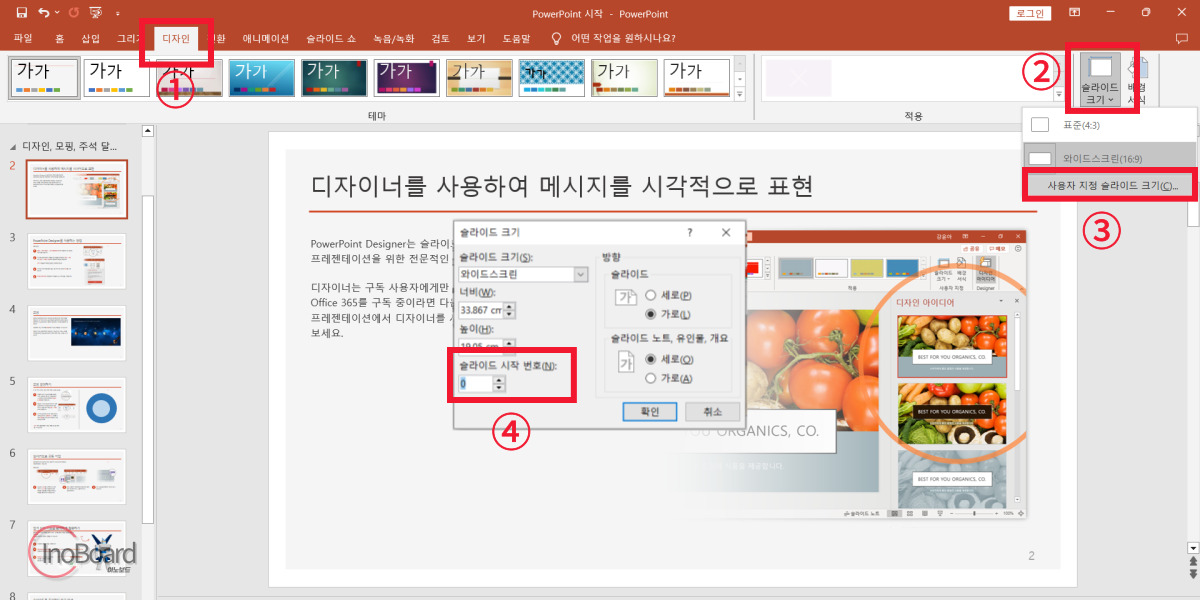Select the faded variant thumbnail in 적용 group

[x=798, y=77]
